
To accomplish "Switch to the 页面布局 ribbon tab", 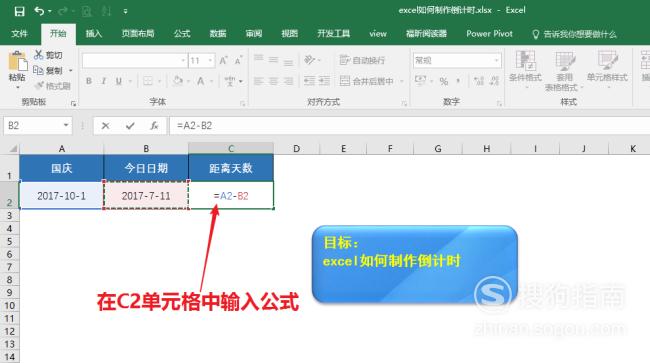I will (138, 34).
